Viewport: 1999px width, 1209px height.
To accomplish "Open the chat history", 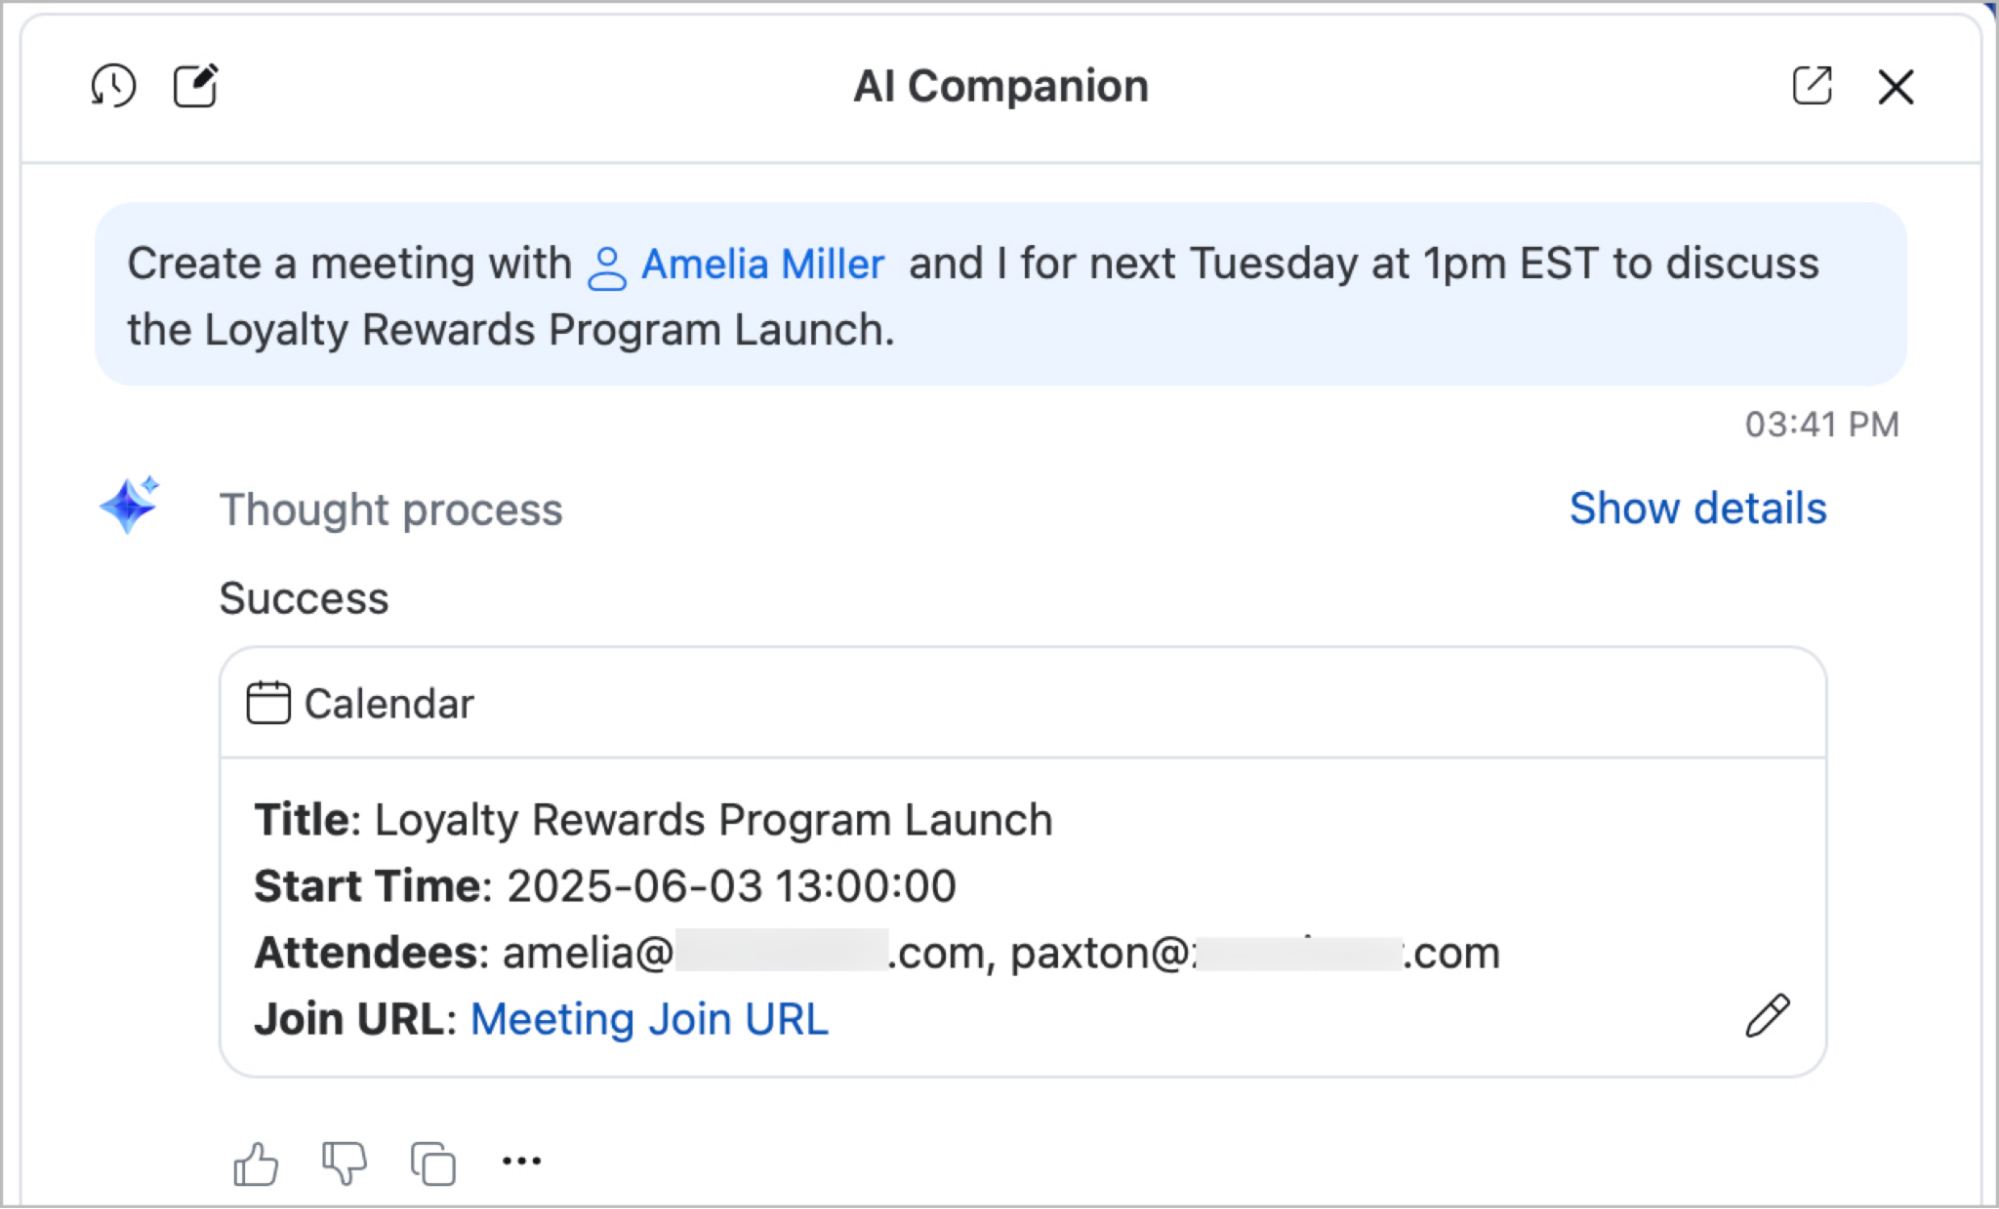I will point(113,86).
